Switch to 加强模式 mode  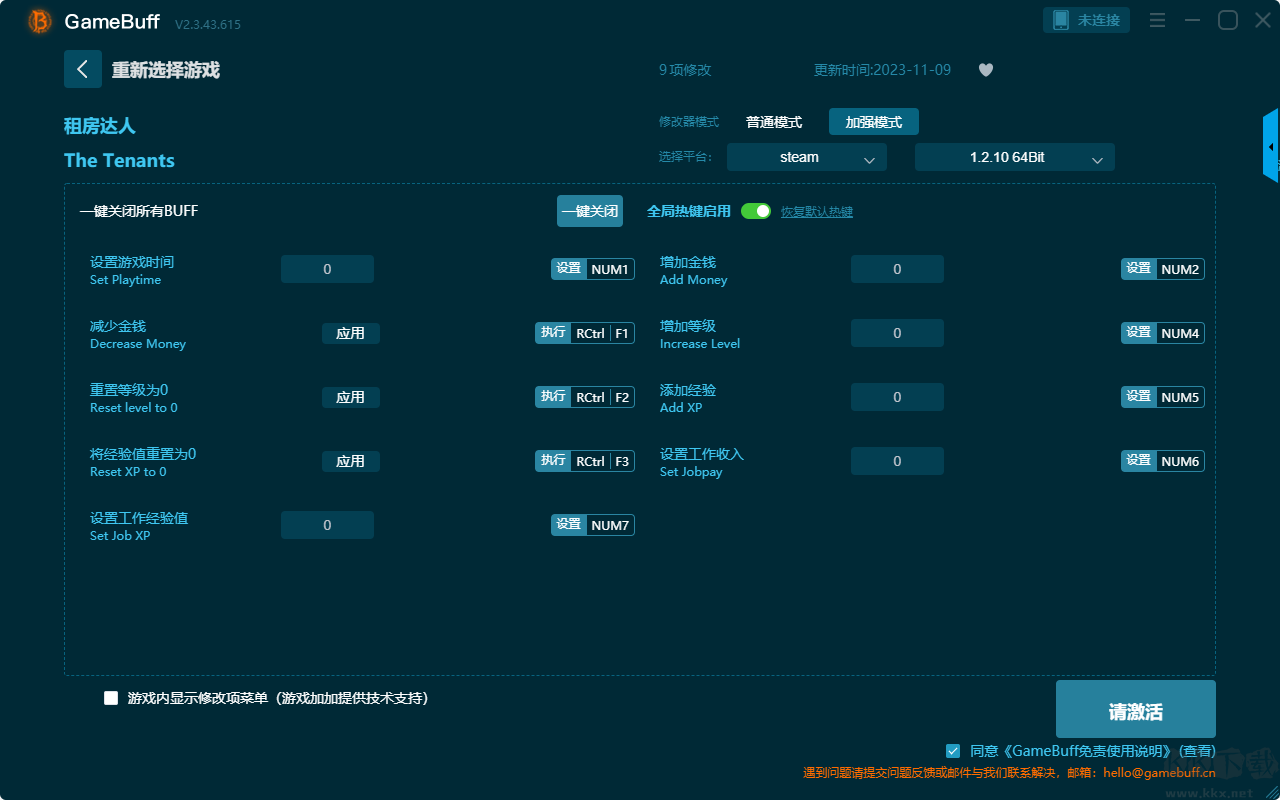coord(874,122)
